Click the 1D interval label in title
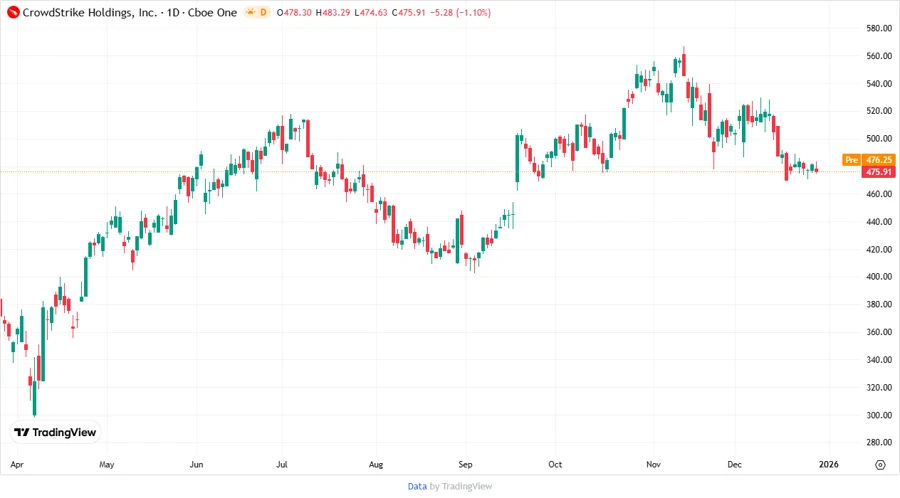The width and height of the screenshot is (900, 498). (x=173, y=12)
